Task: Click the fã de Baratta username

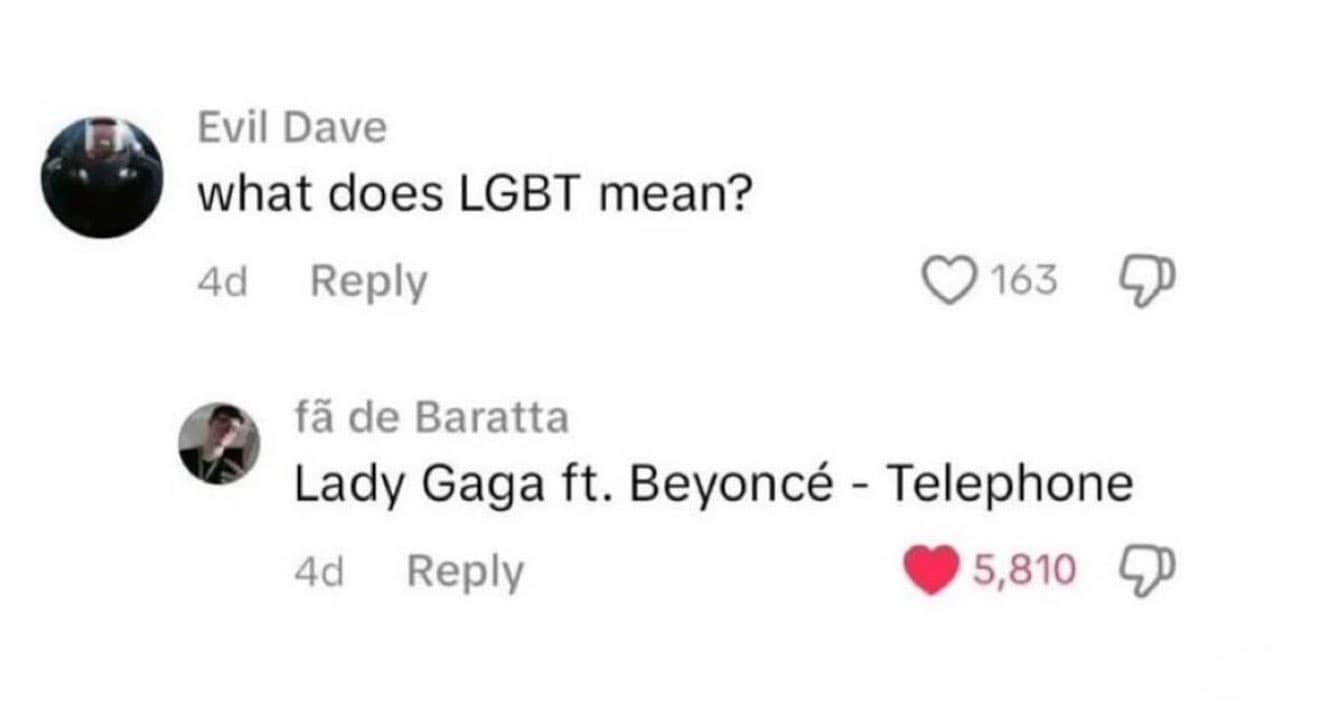Action: (431, 417)
